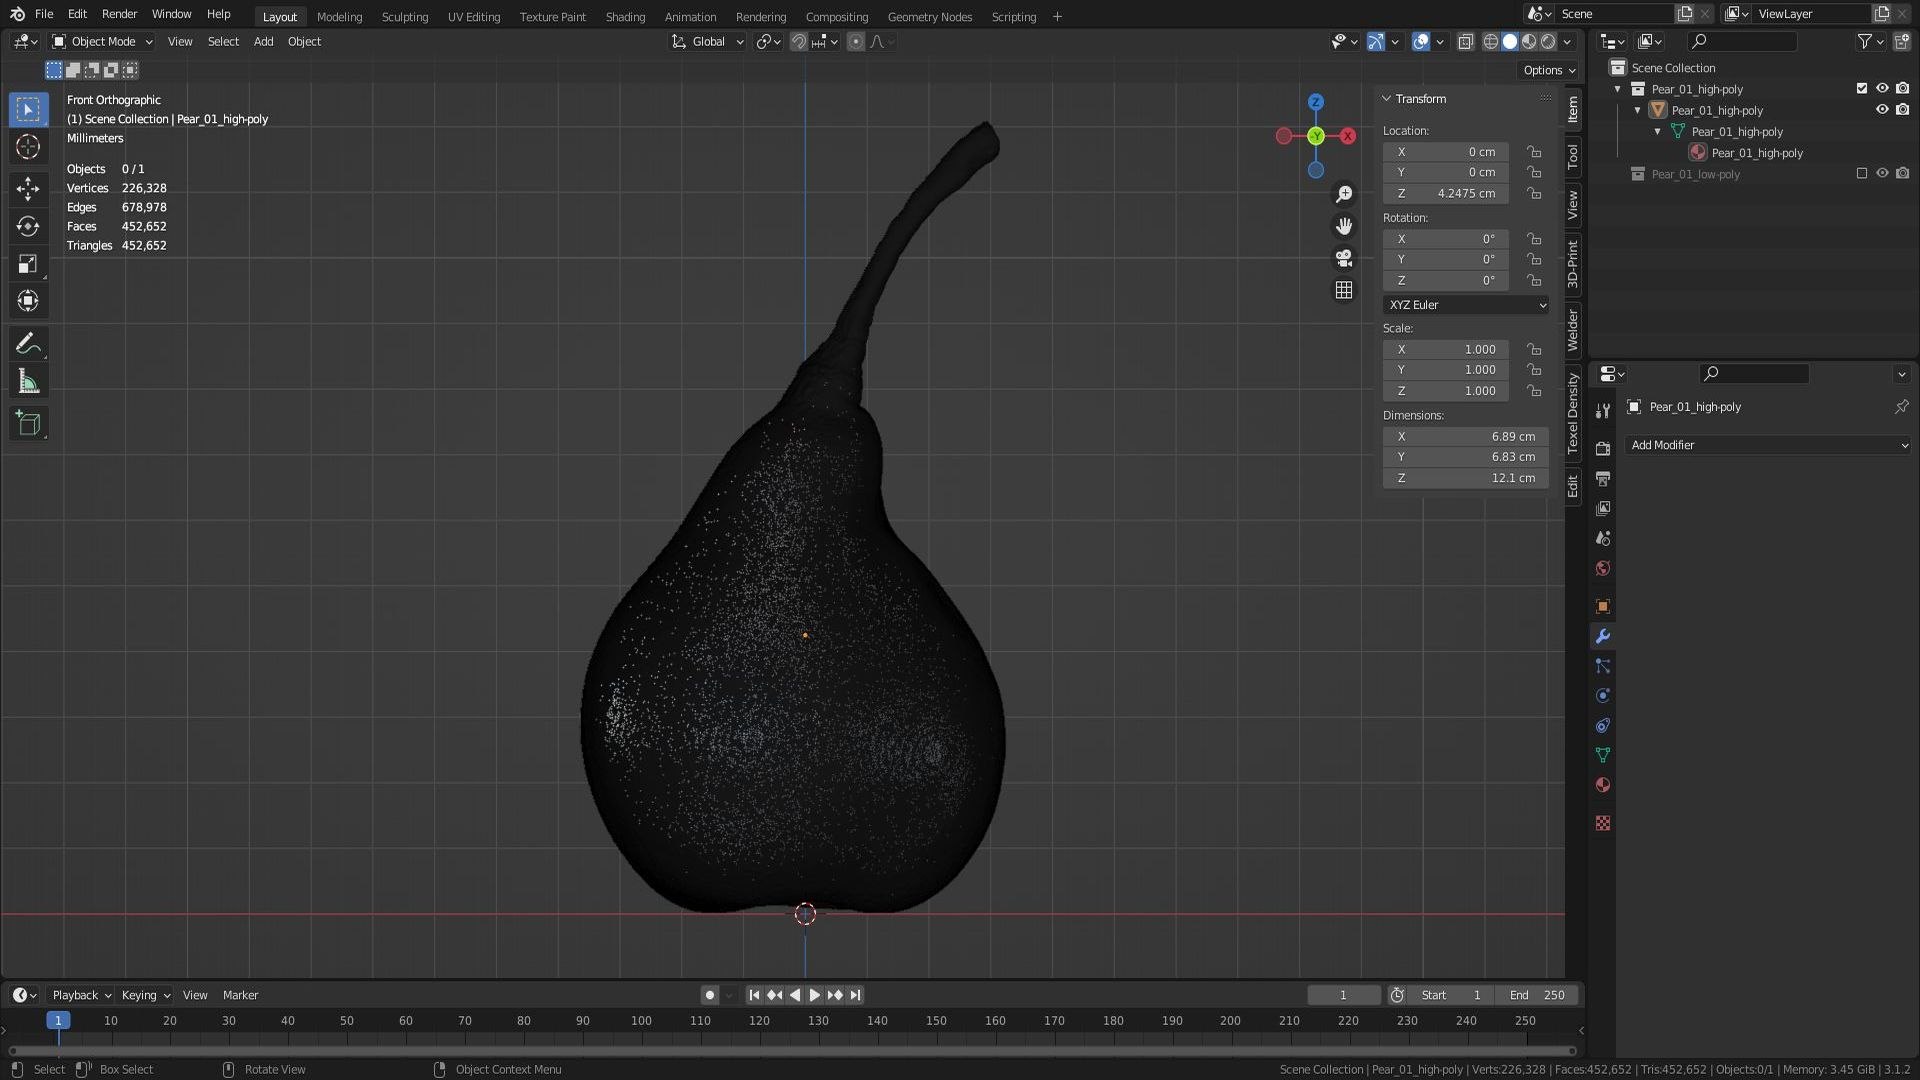Image resolution: width=1920 pixels, height=1080 pixels.
Task: Click the zoom view magnifier icon
Action: [1344, 194]
